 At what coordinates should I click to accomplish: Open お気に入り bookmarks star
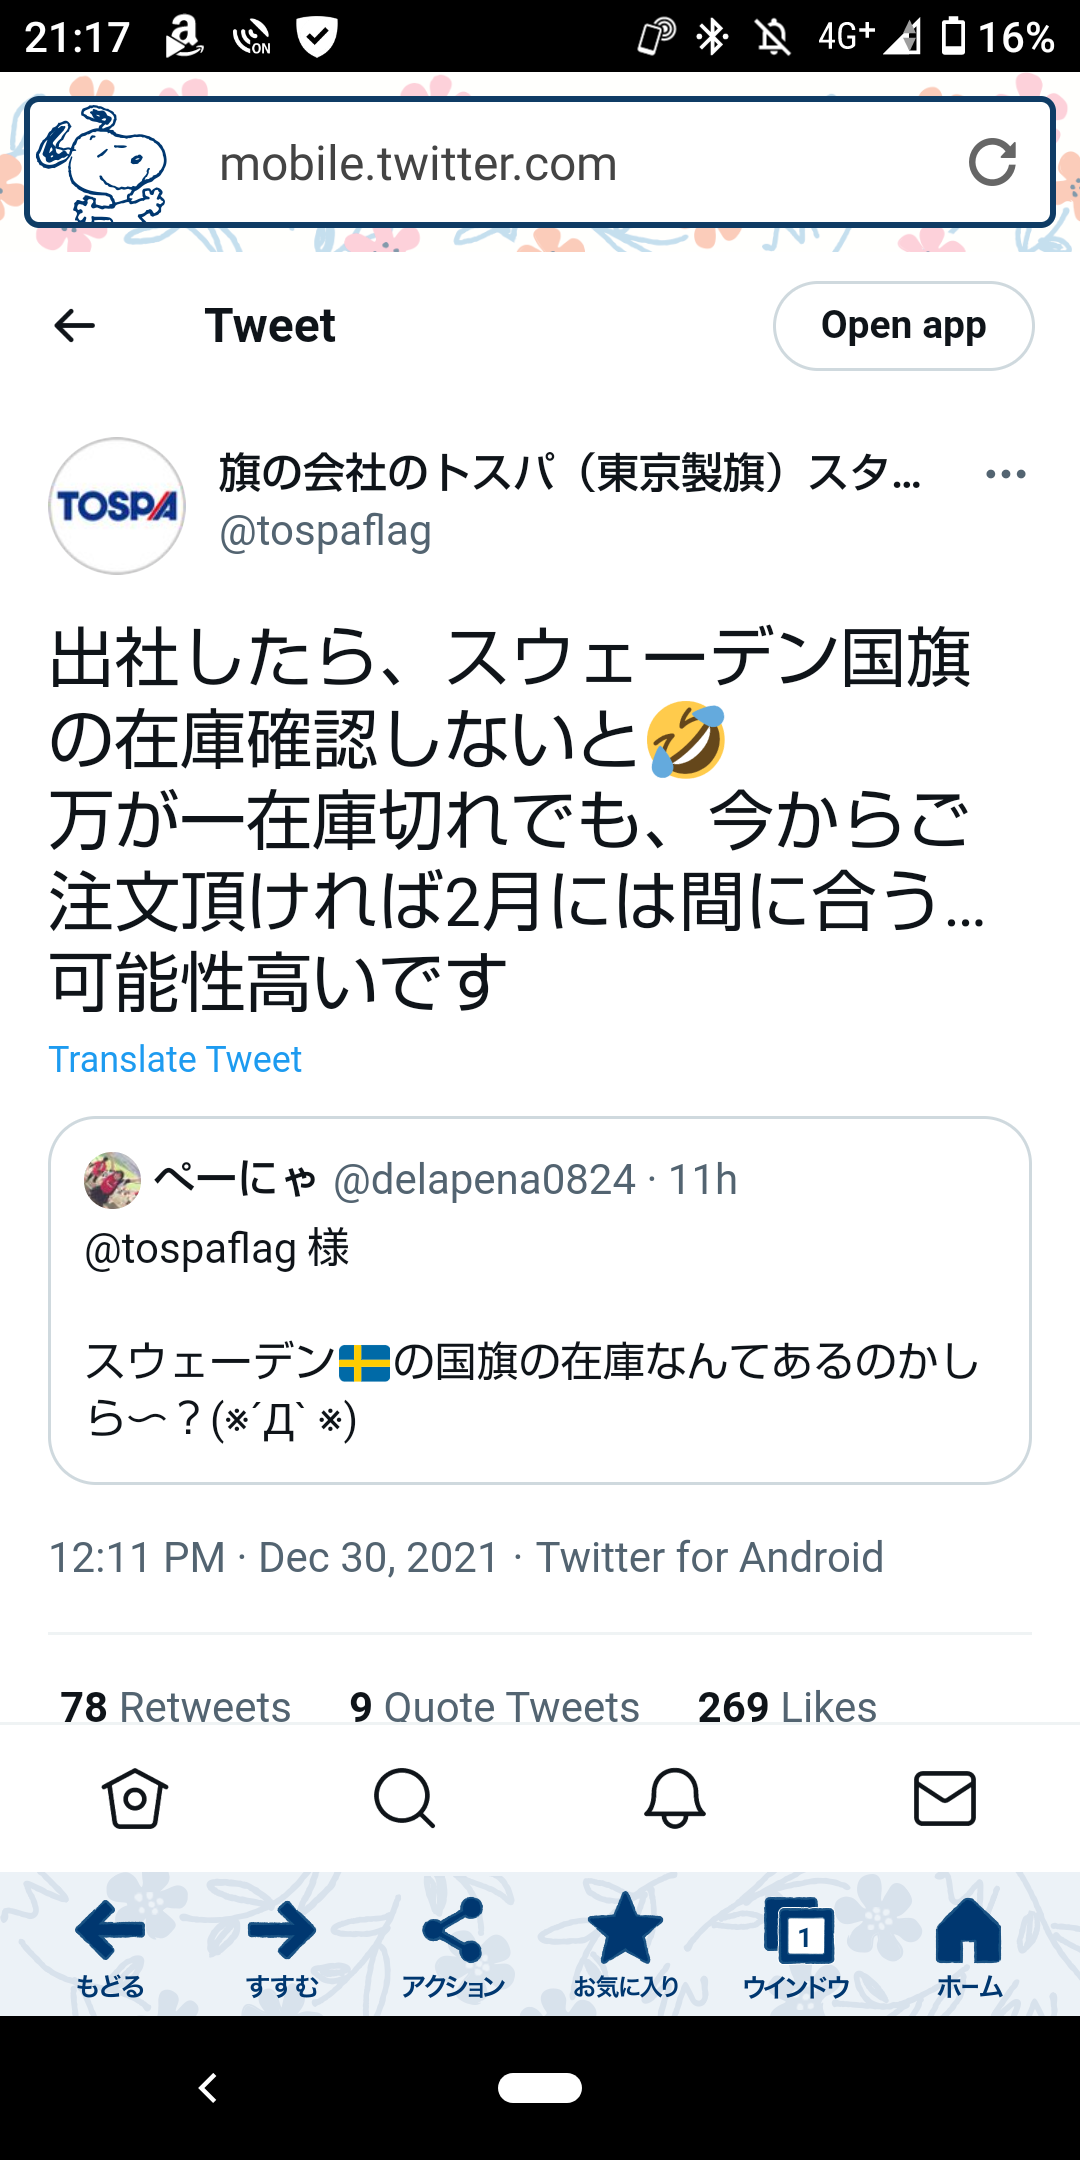pyautogui.click(x=625, y=1946)
